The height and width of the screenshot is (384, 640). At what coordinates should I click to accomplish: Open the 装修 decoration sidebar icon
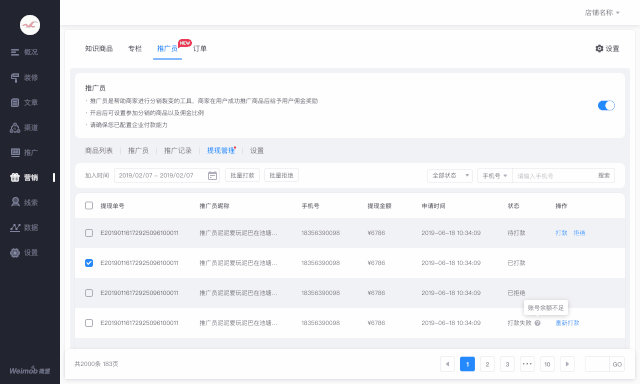pos(15,78)
